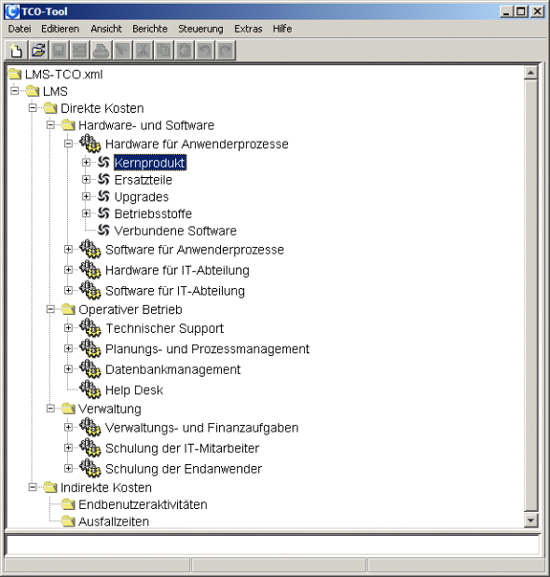Collapse the Operativer Betrieb folder
Image resolution: width=550 pixels, height=577 pixels.
[x=51, y=309]
